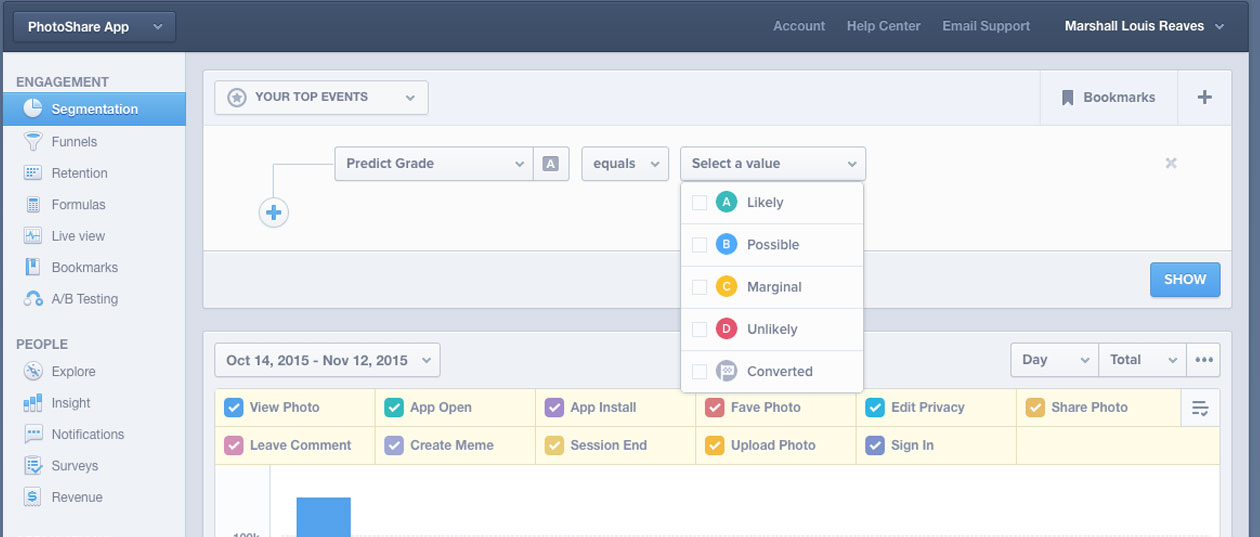Open the Email Support link

coord(986,26)
